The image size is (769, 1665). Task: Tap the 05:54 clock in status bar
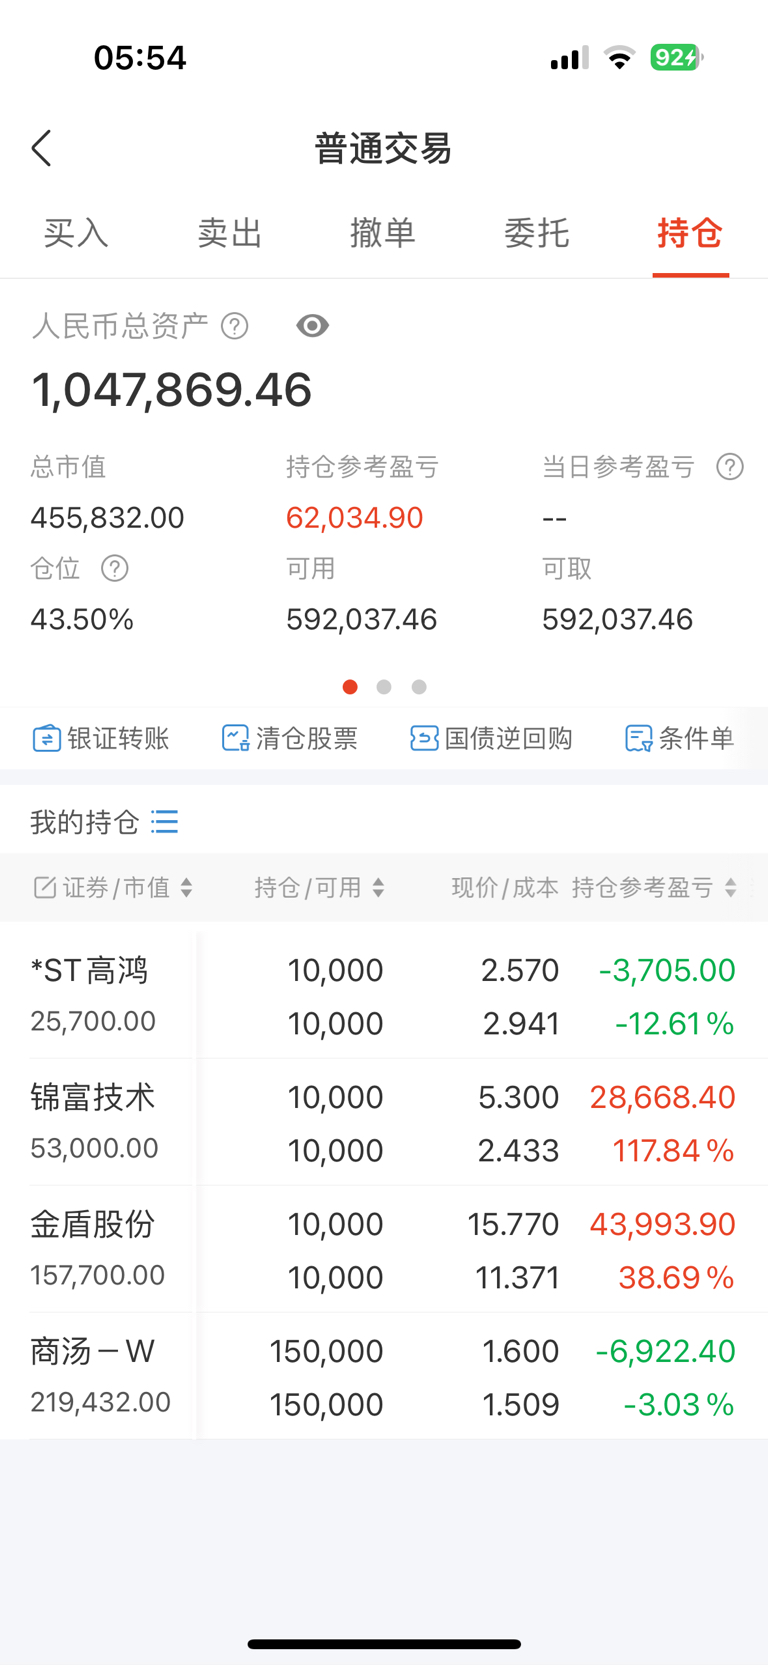click(140, 58)
